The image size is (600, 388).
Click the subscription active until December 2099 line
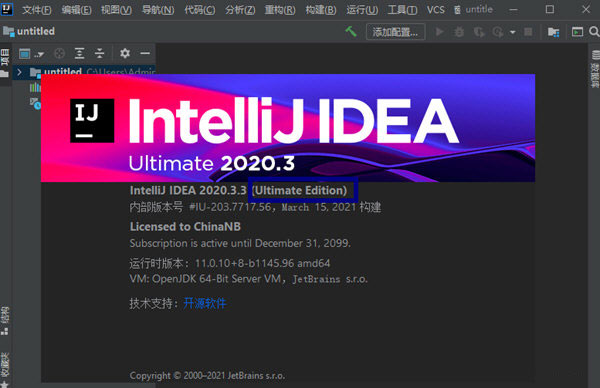[240, 243]
